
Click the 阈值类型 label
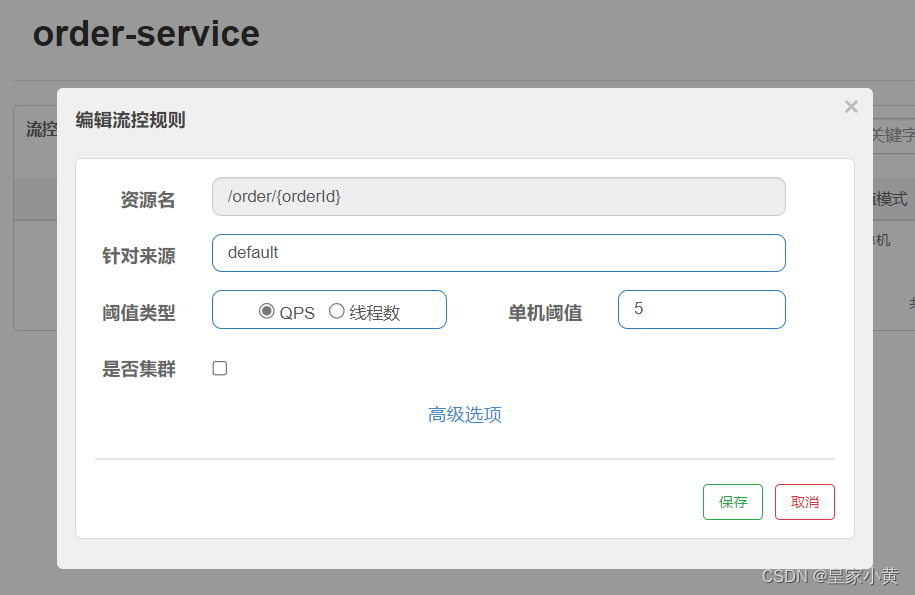(139, 313)
